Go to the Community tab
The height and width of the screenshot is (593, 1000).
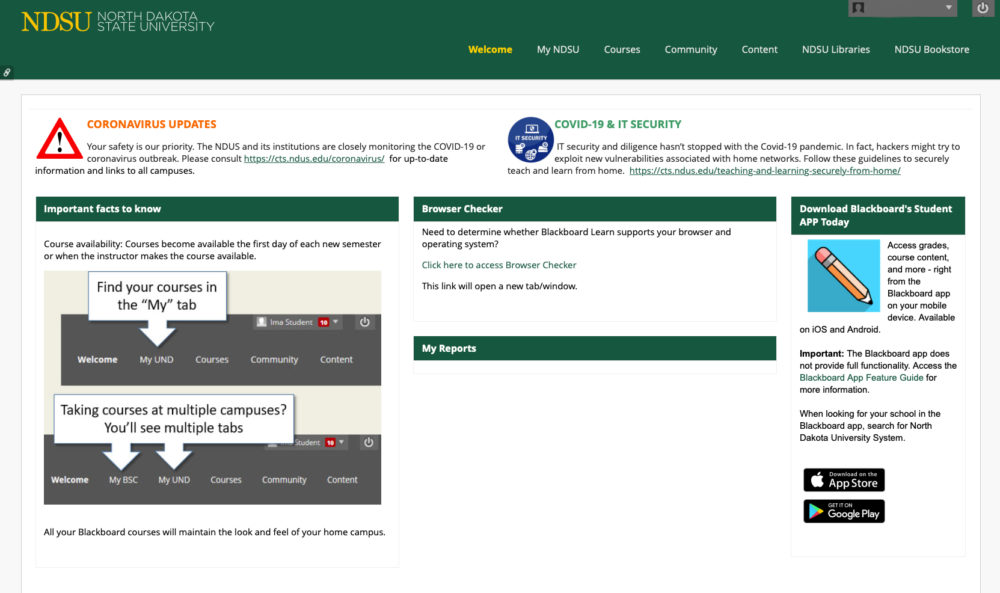tap(691, 49)
